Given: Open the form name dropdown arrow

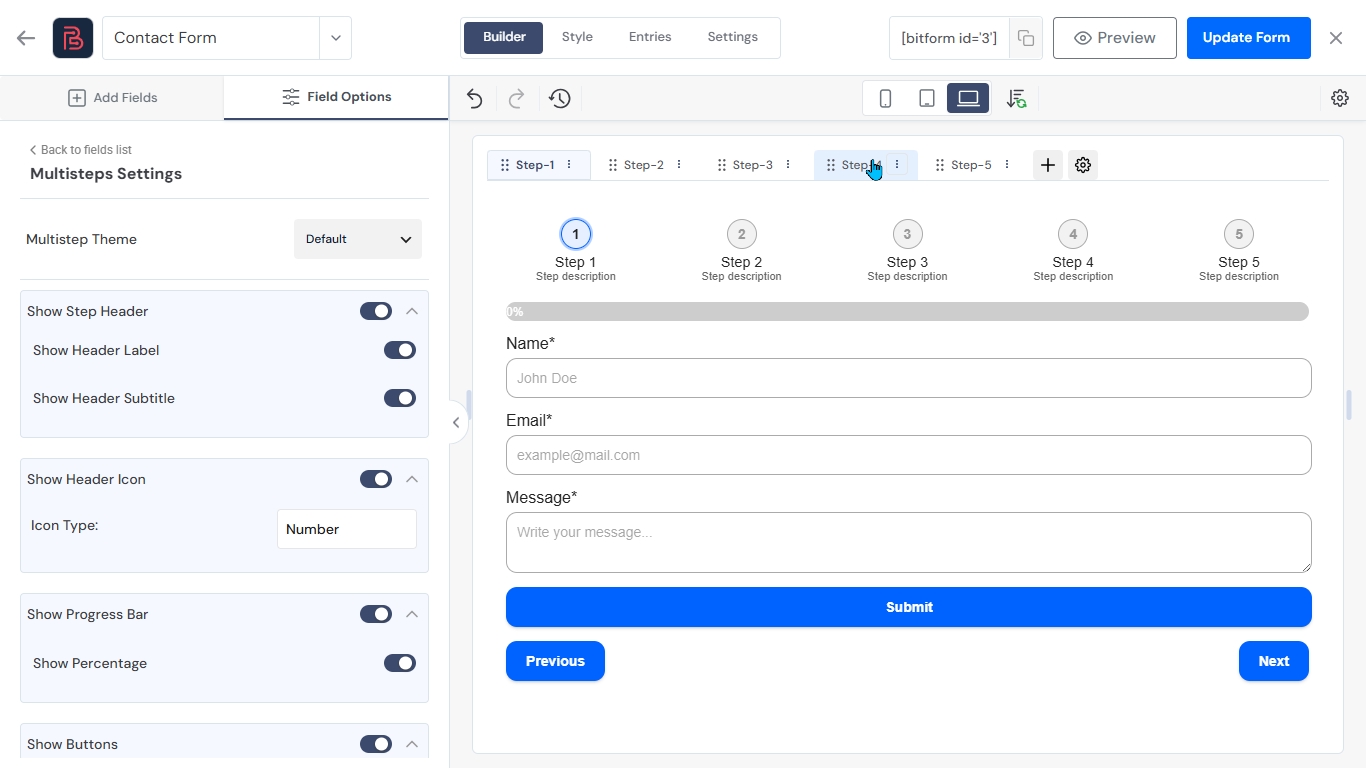Looking at the screenshot, I should click(336, 38).
